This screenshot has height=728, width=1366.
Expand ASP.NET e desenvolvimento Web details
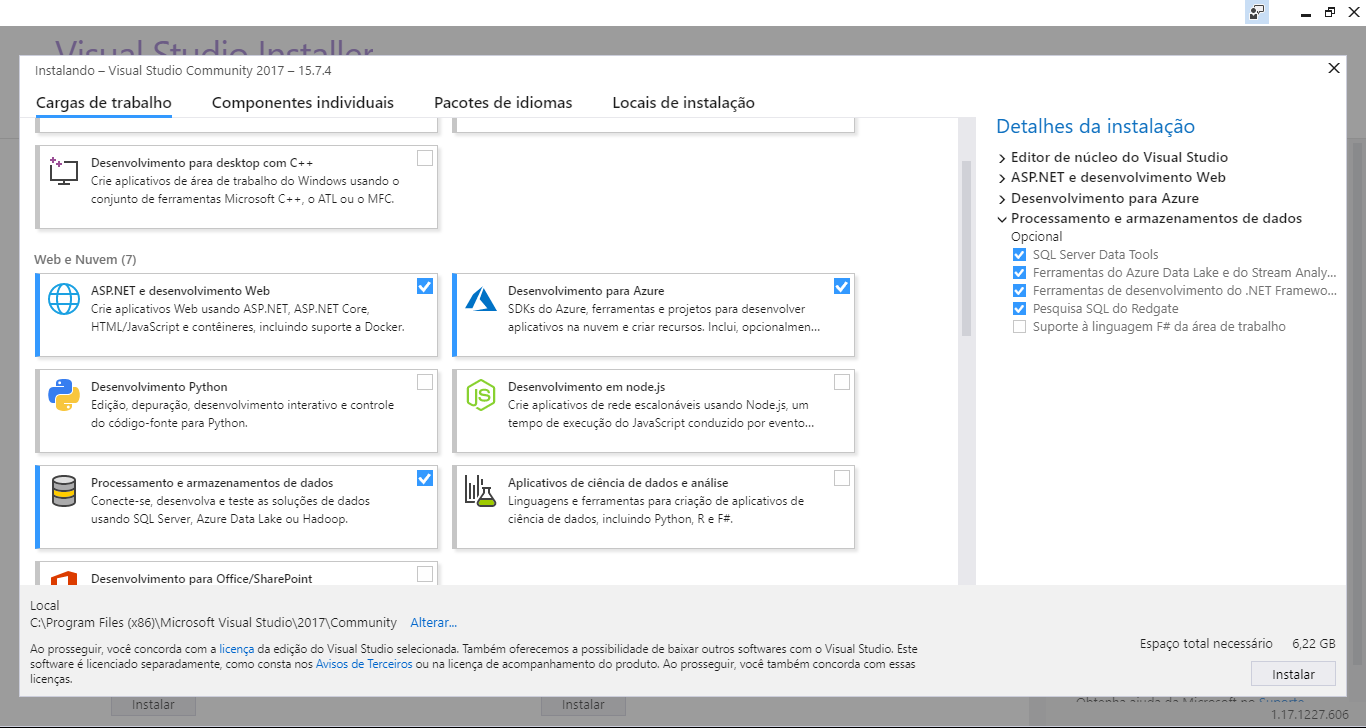pos(1002,178)
